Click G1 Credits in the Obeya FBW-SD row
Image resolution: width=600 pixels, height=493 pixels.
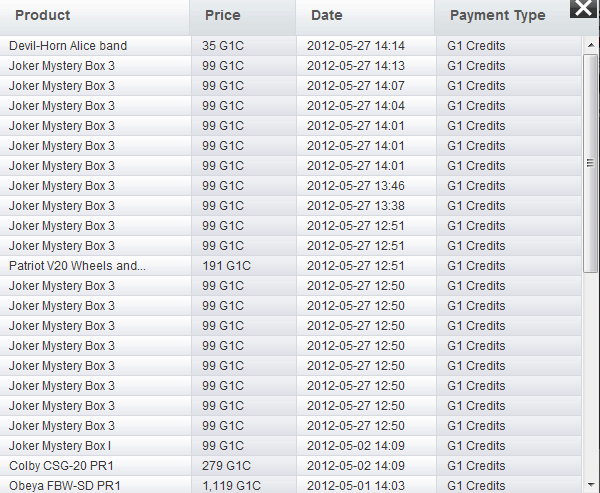tap(476, 486)
